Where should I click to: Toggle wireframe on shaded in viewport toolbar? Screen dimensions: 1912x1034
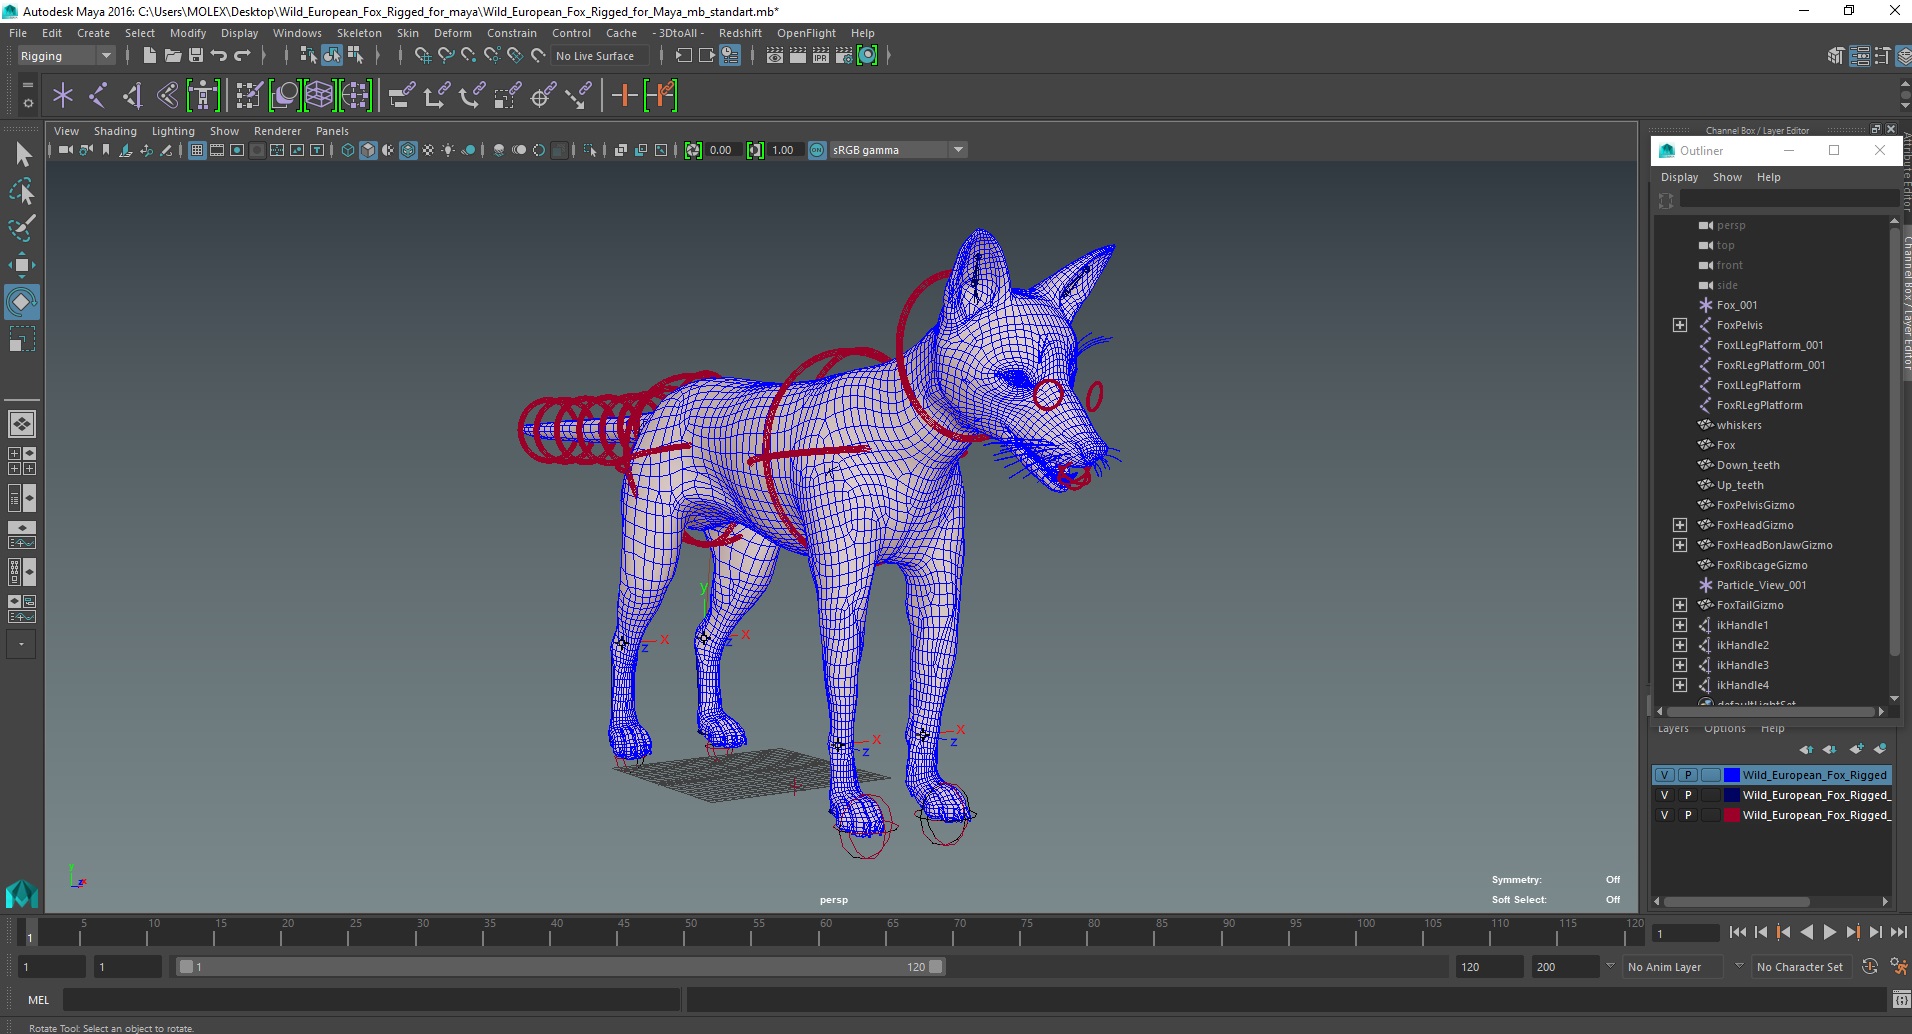pyautogui.click(x=408, y=150)
